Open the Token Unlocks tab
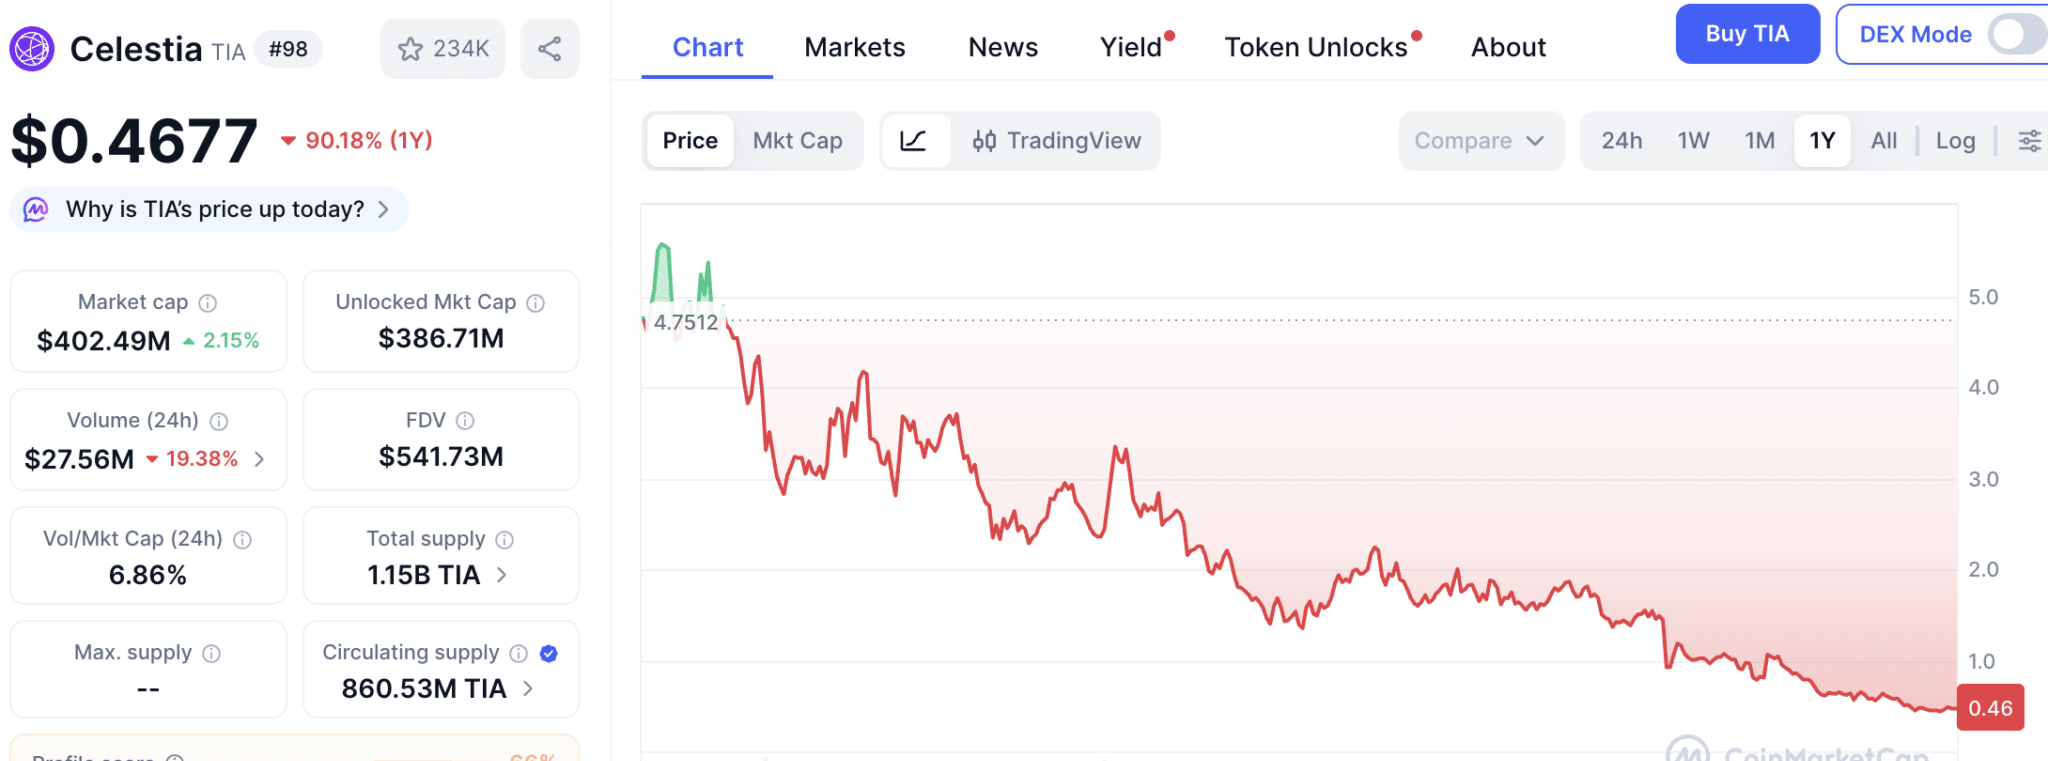 point(1316,47)
